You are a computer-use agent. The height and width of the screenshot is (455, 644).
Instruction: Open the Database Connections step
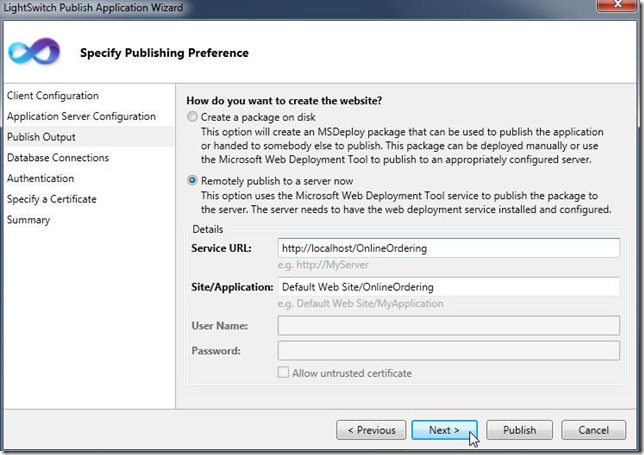[x=58, y=158]
